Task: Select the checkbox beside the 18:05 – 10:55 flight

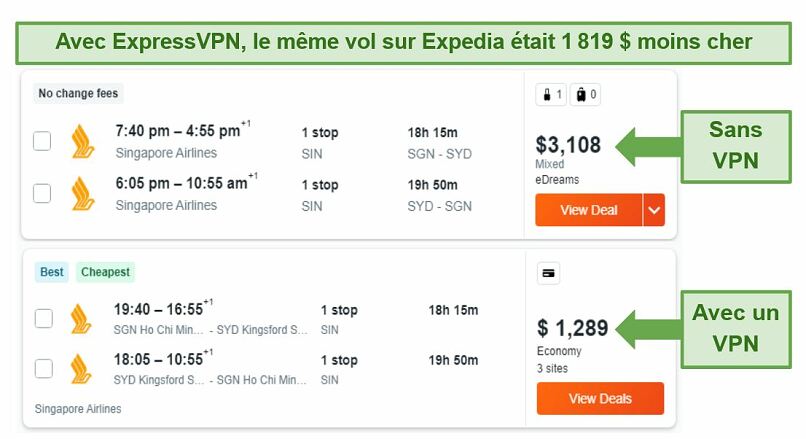Action: click(x=44, y=369)
